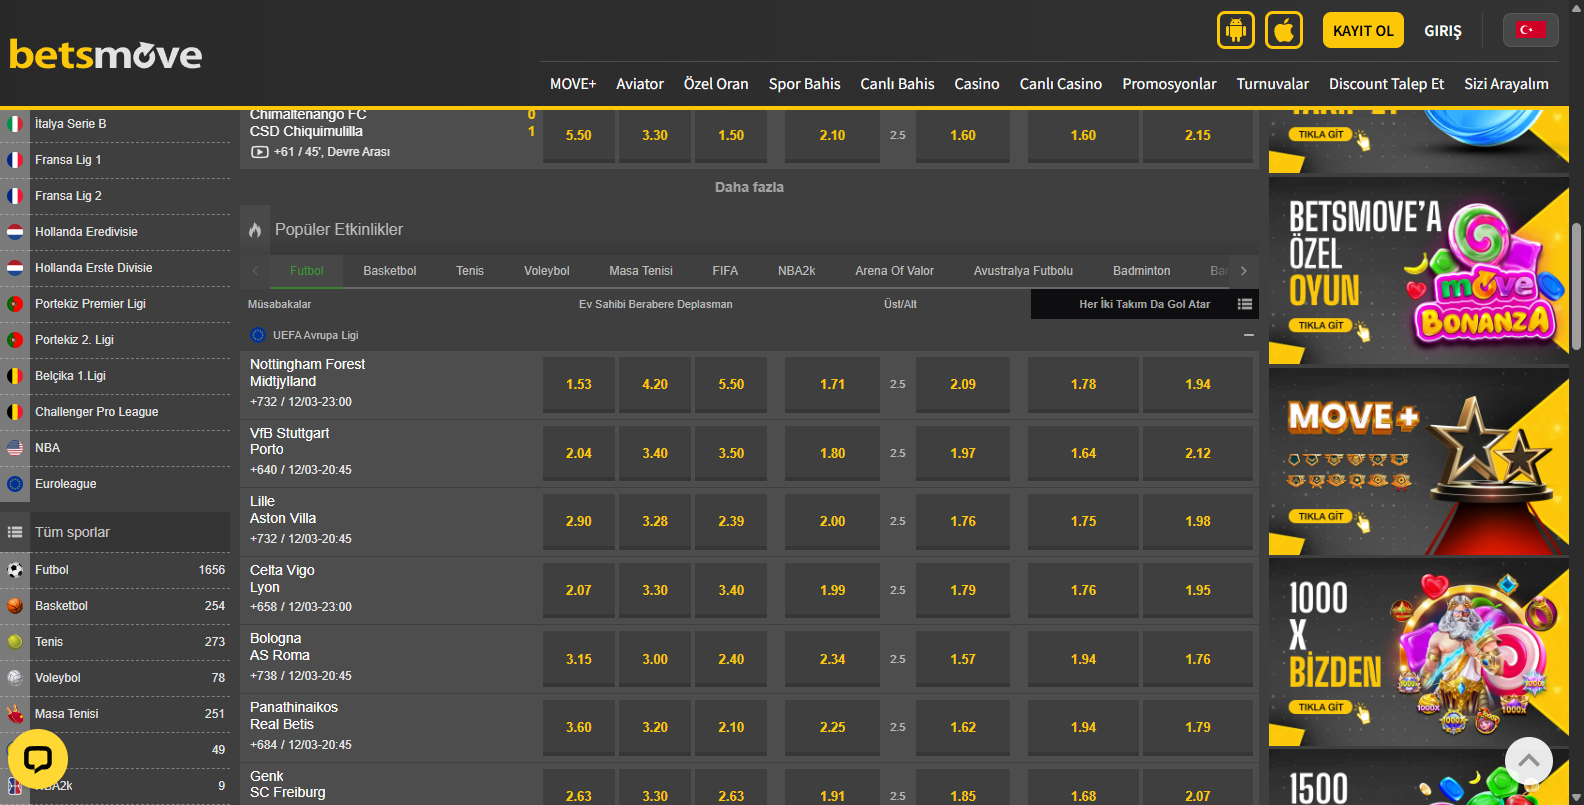
Task: Click the France flag icon for Fransa Lig 1
Action: click(15, 160)
